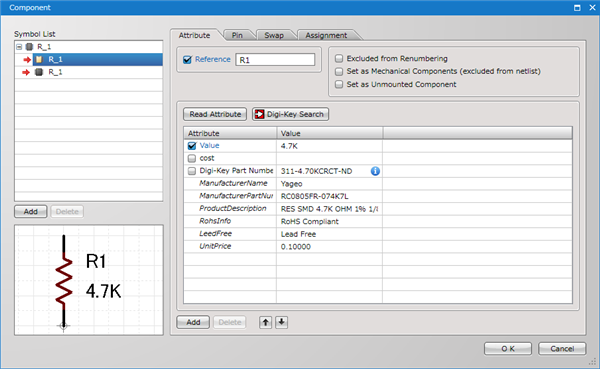Click Delete under the Symbol List

tap(67, 212)
